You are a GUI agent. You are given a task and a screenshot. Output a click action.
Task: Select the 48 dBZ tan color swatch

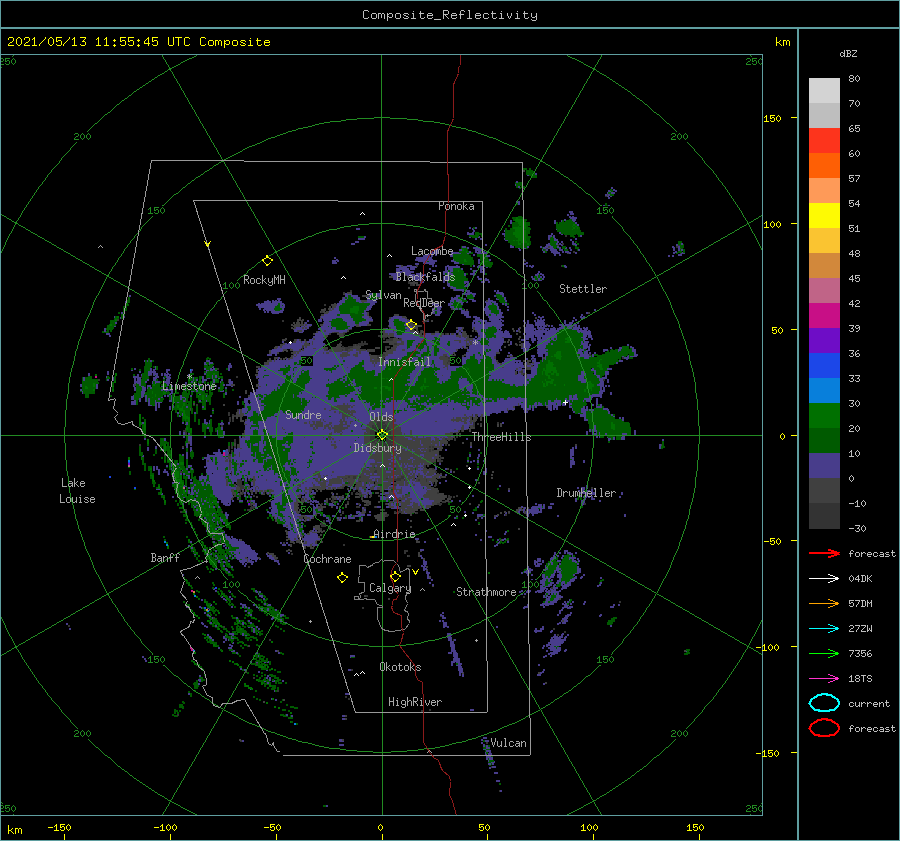click(x=824, y=265)
